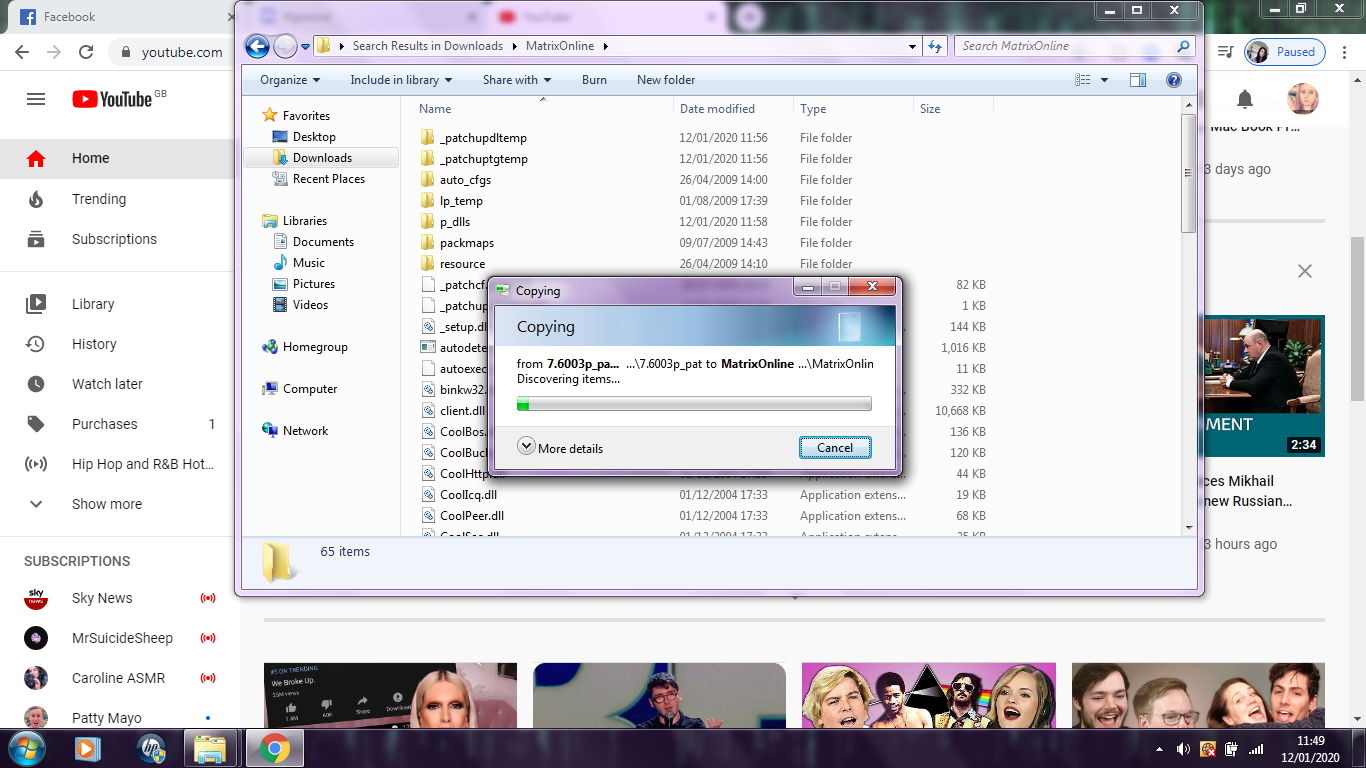Open the Organize dropdown menu
Image resolution: width=1366 pixels, height=768 pixels.
click(x=290, y=80)
